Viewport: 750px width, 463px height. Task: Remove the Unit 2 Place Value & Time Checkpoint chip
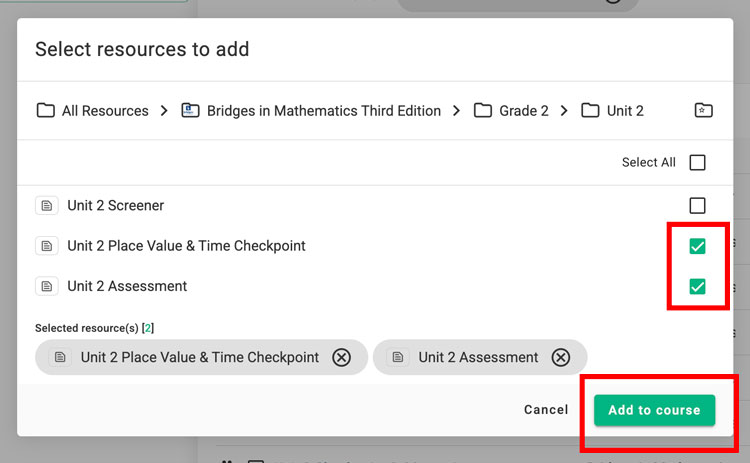click(x=342, y=357)
